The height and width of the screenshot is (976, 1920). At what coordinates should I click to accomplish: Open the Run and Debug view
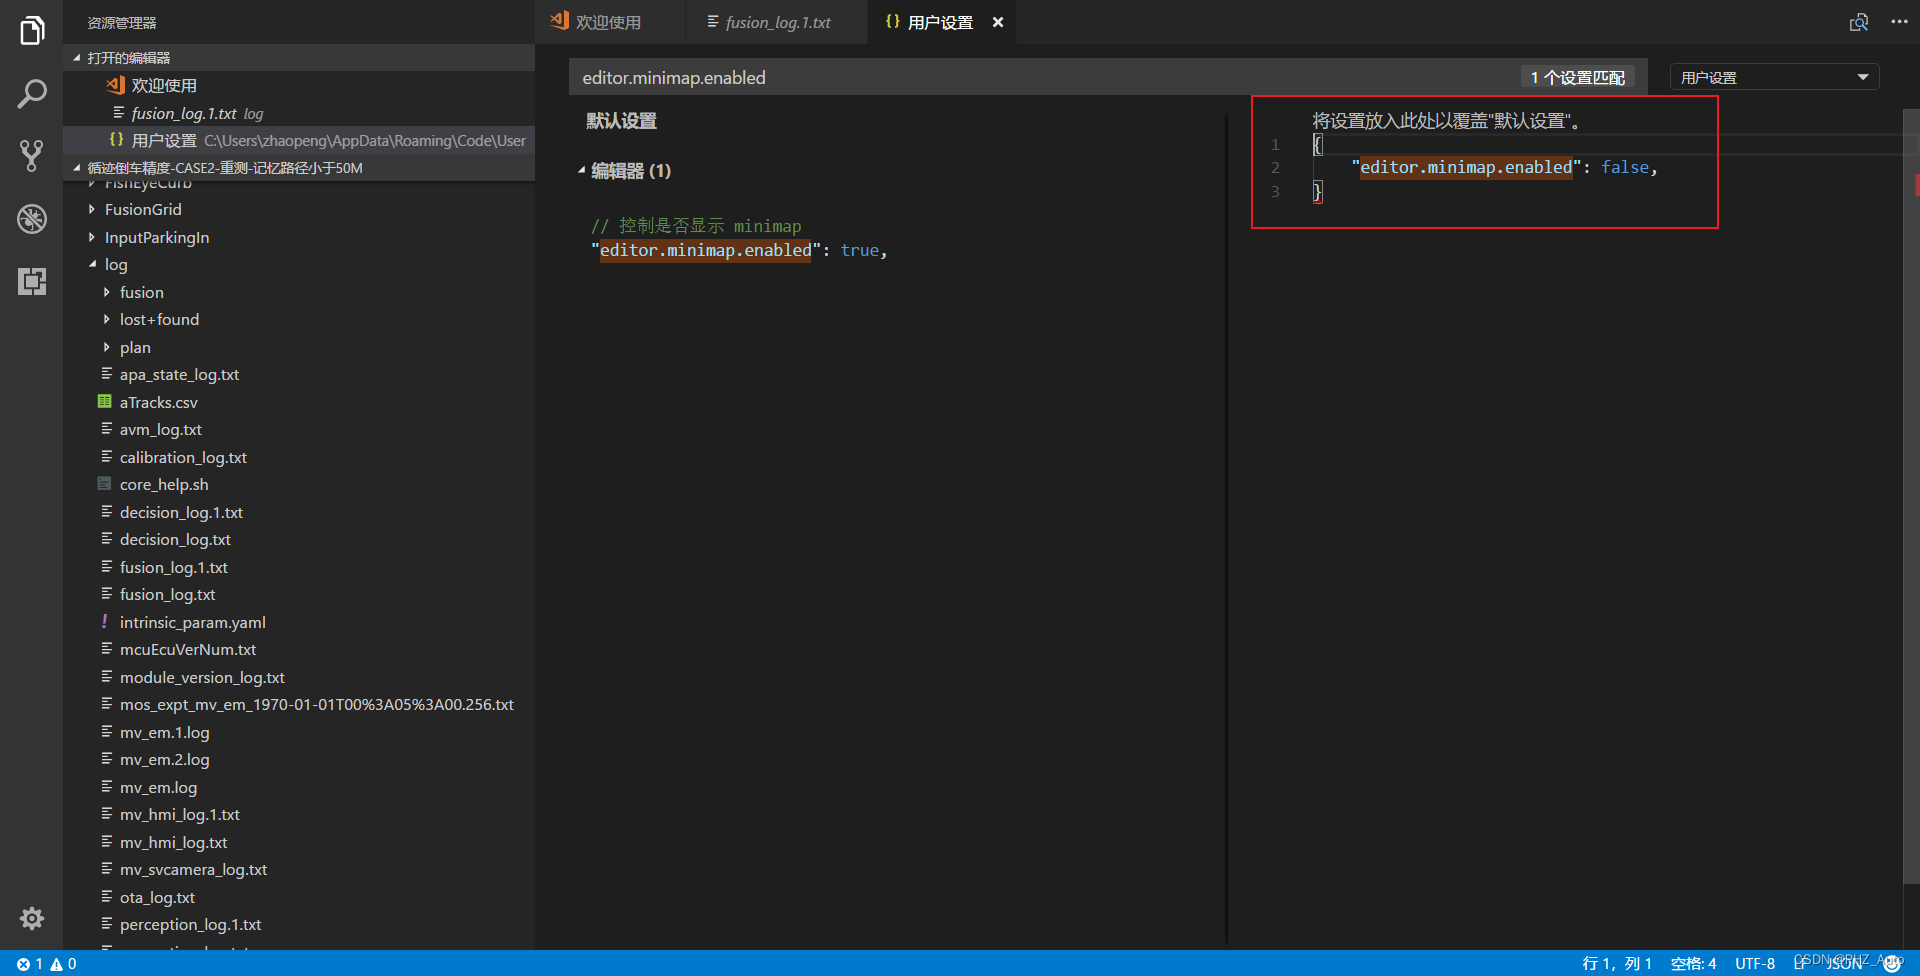click(x=31, y=218)
